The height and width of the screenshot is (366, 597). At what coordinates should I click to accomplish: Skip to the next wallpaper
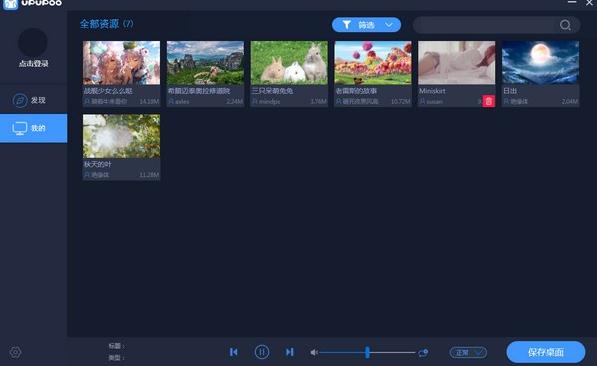[290, 352]
